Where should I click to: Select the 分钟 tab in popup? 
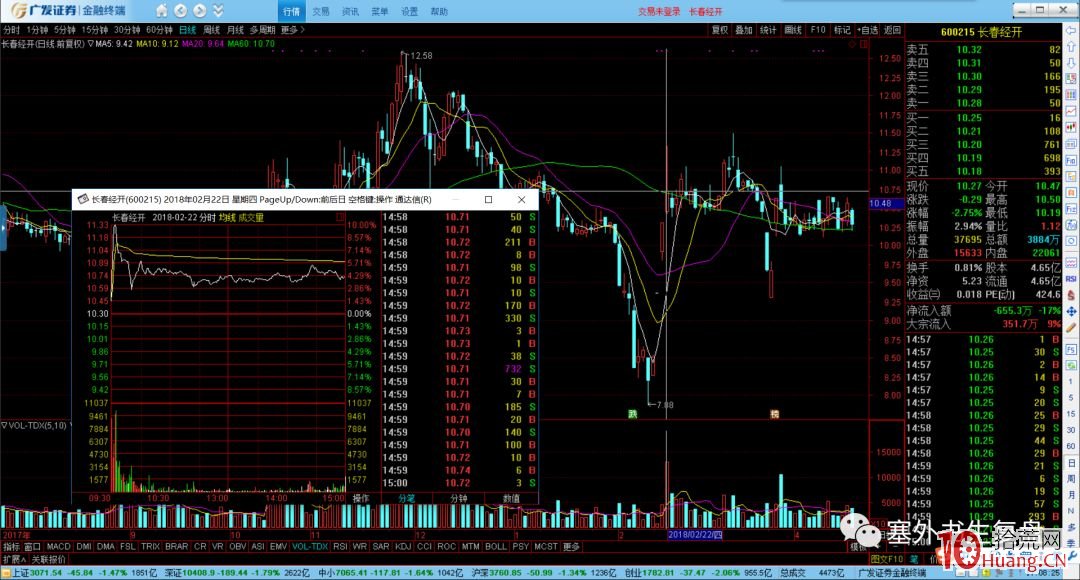pyautogui.click(x=458, y=498)
